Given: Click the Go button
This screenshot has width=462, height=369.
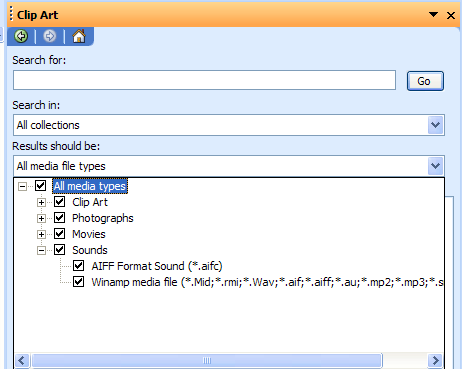Looking at the screenshot, I should click(425, 81).
